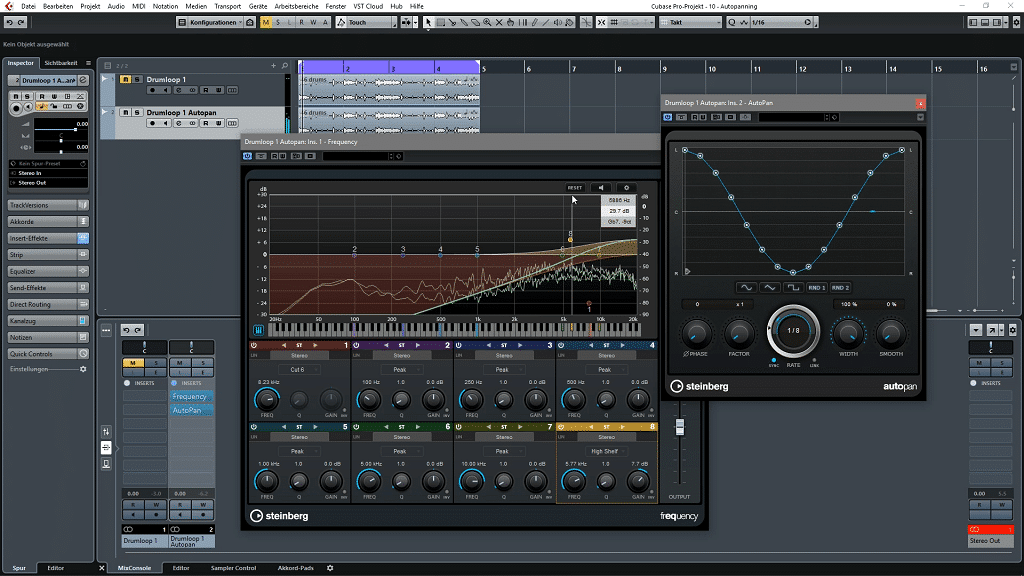Select the Object Selection arrow tool

coord(428,22)
